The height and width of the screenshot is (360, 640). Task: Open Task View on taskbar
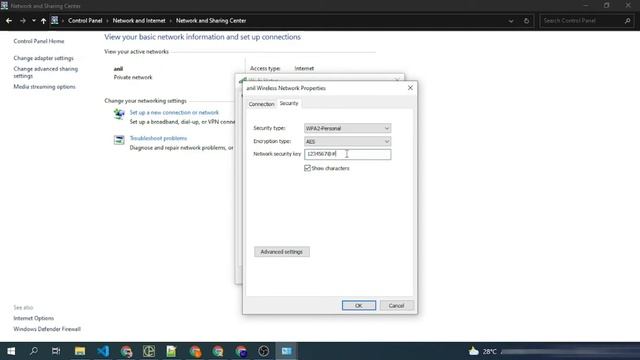pyautogui.click(x=56, y=351)
